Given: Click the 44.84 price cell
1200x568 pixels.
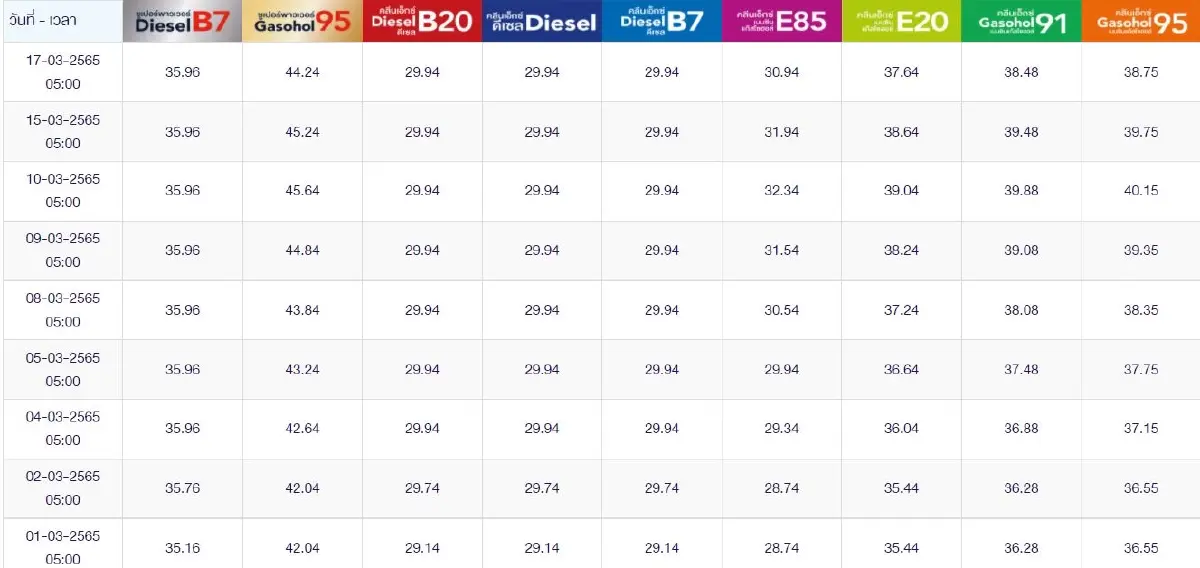Looking at the screenshot, I should tap(302, 250).
